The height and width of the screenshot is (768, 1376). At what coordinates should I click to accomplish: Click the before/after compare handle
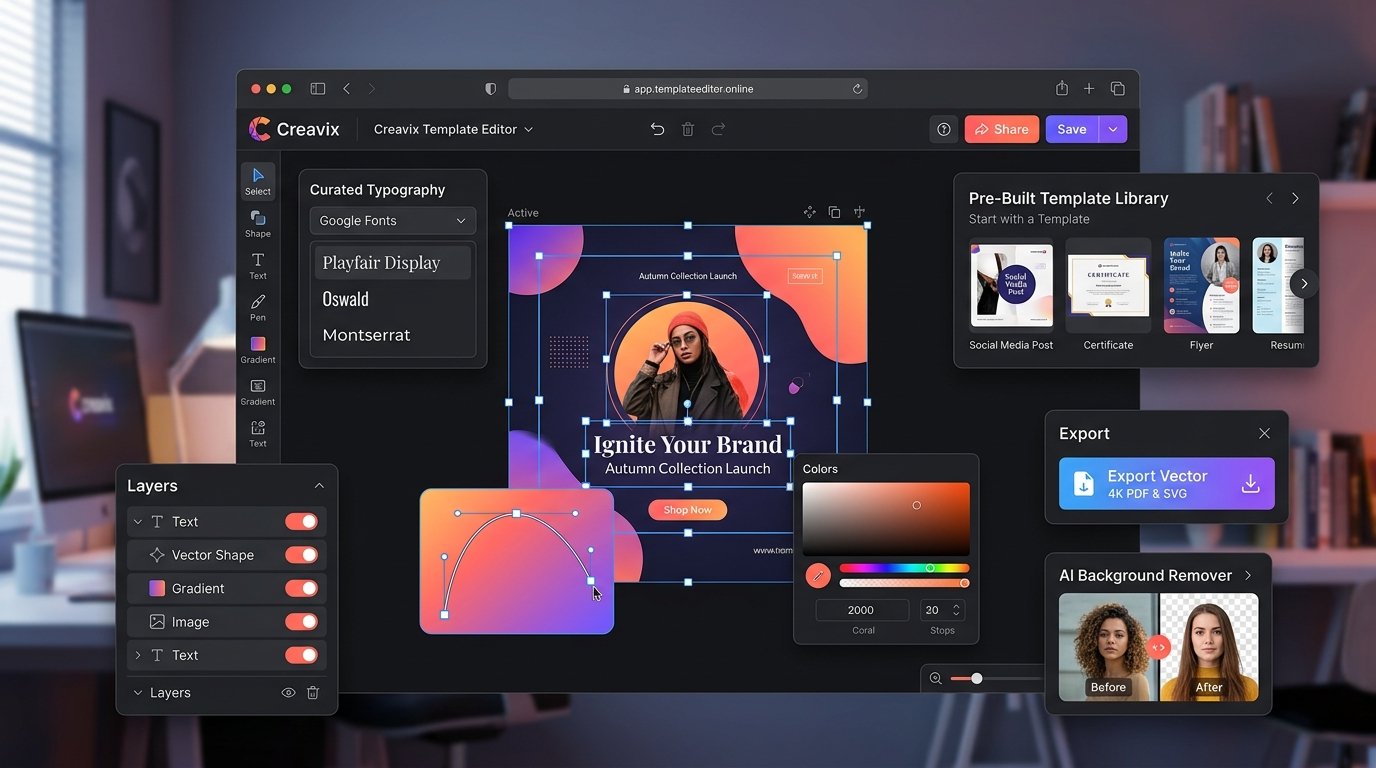click(x=1158, y=647)
